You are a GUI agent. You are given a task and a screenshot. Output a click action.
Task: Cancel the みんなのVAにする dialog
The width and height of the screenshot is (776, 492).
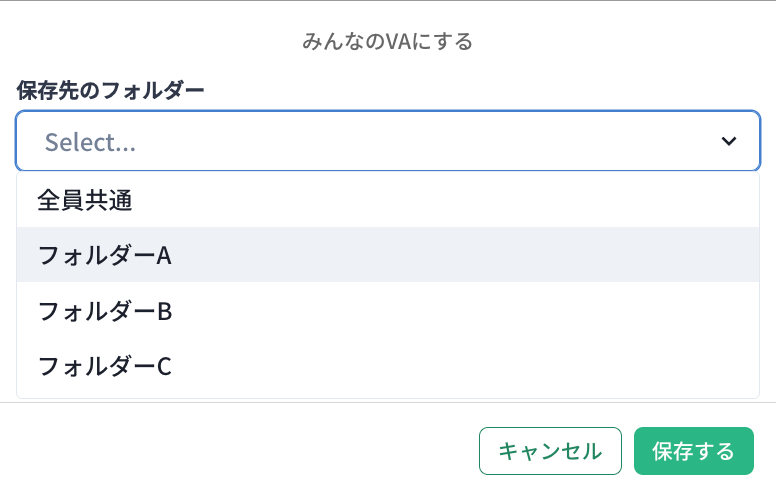click(x=550, y=451)
